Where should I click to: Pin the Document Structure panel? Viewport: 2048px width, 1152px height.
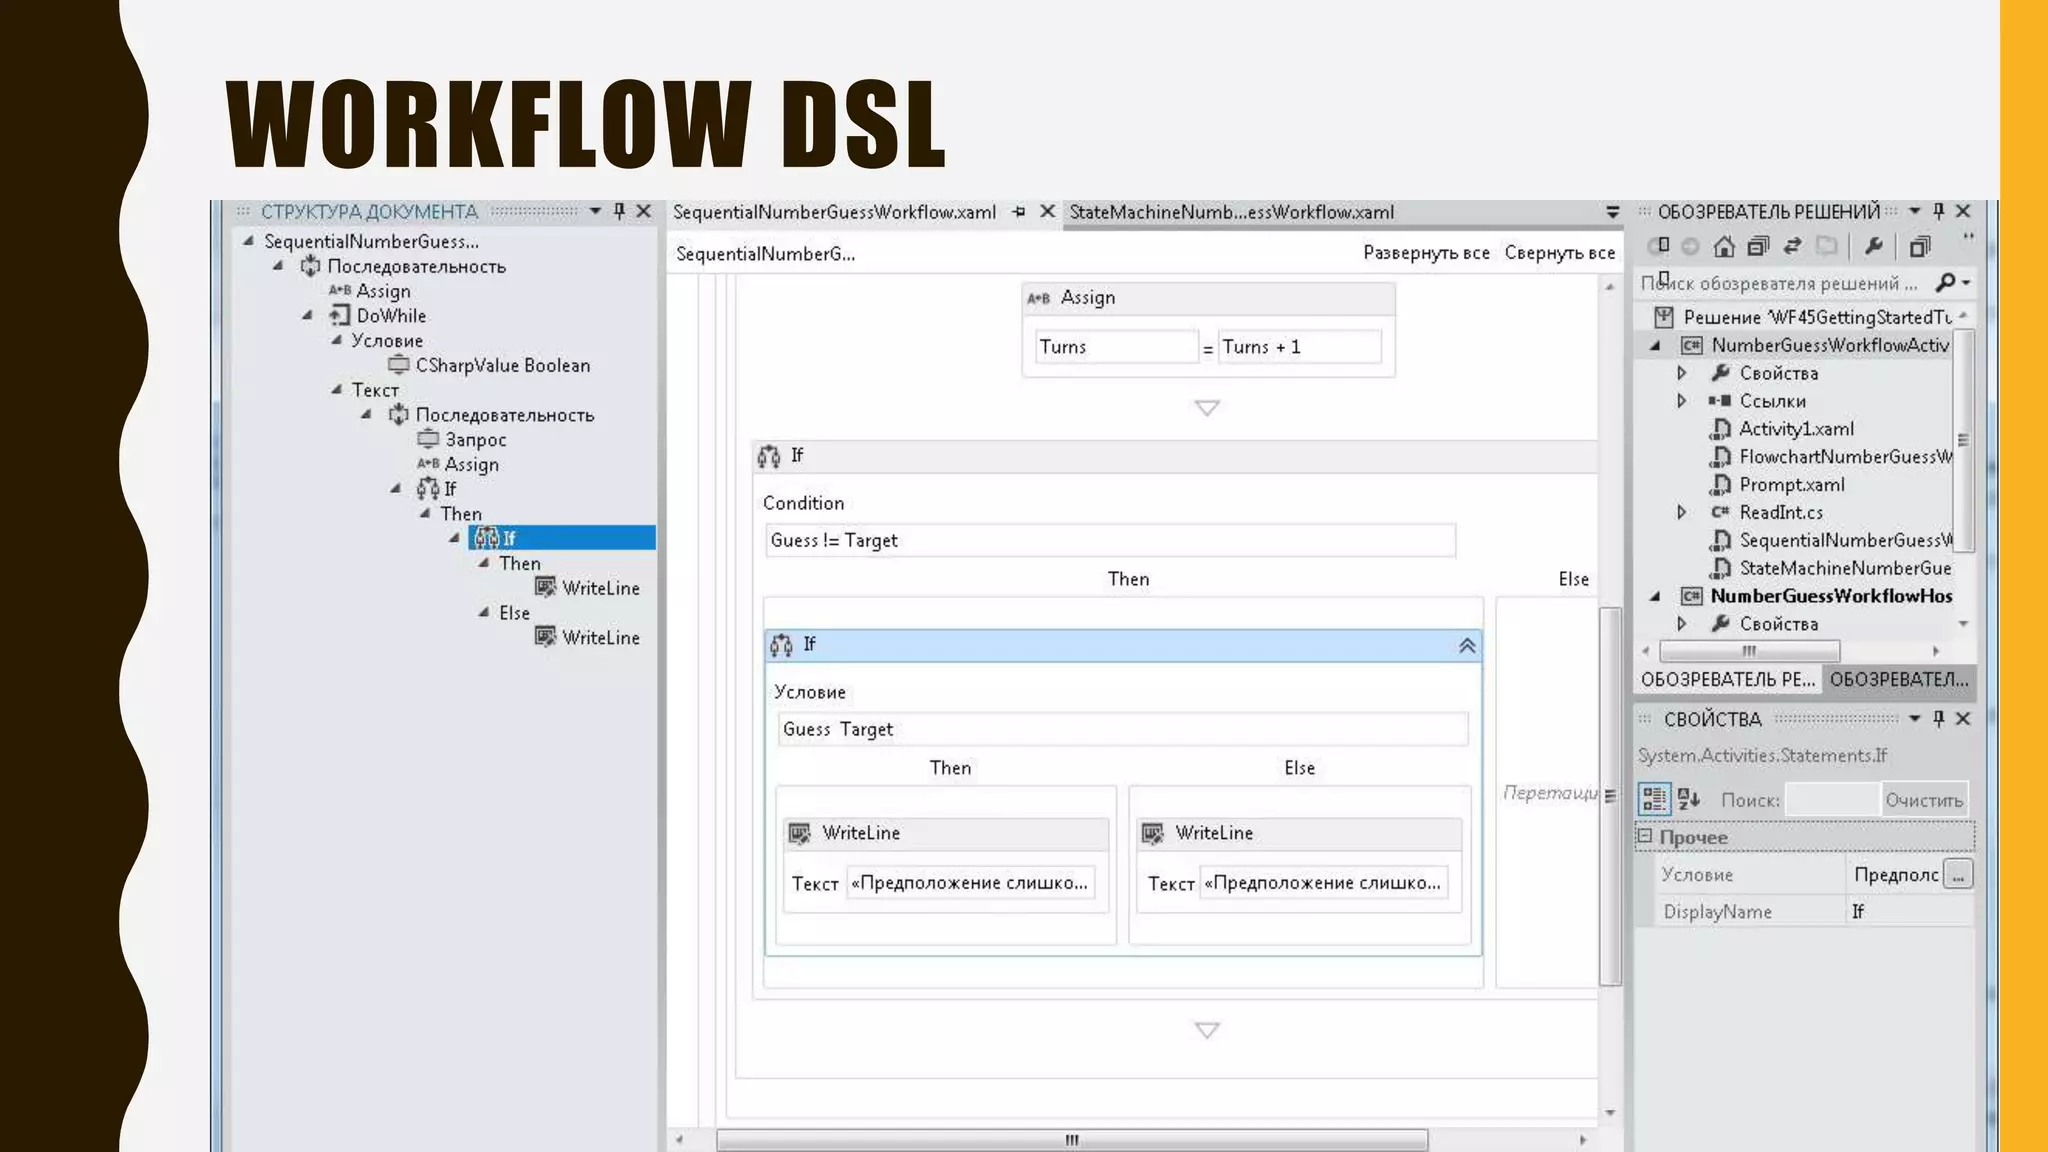619,211
